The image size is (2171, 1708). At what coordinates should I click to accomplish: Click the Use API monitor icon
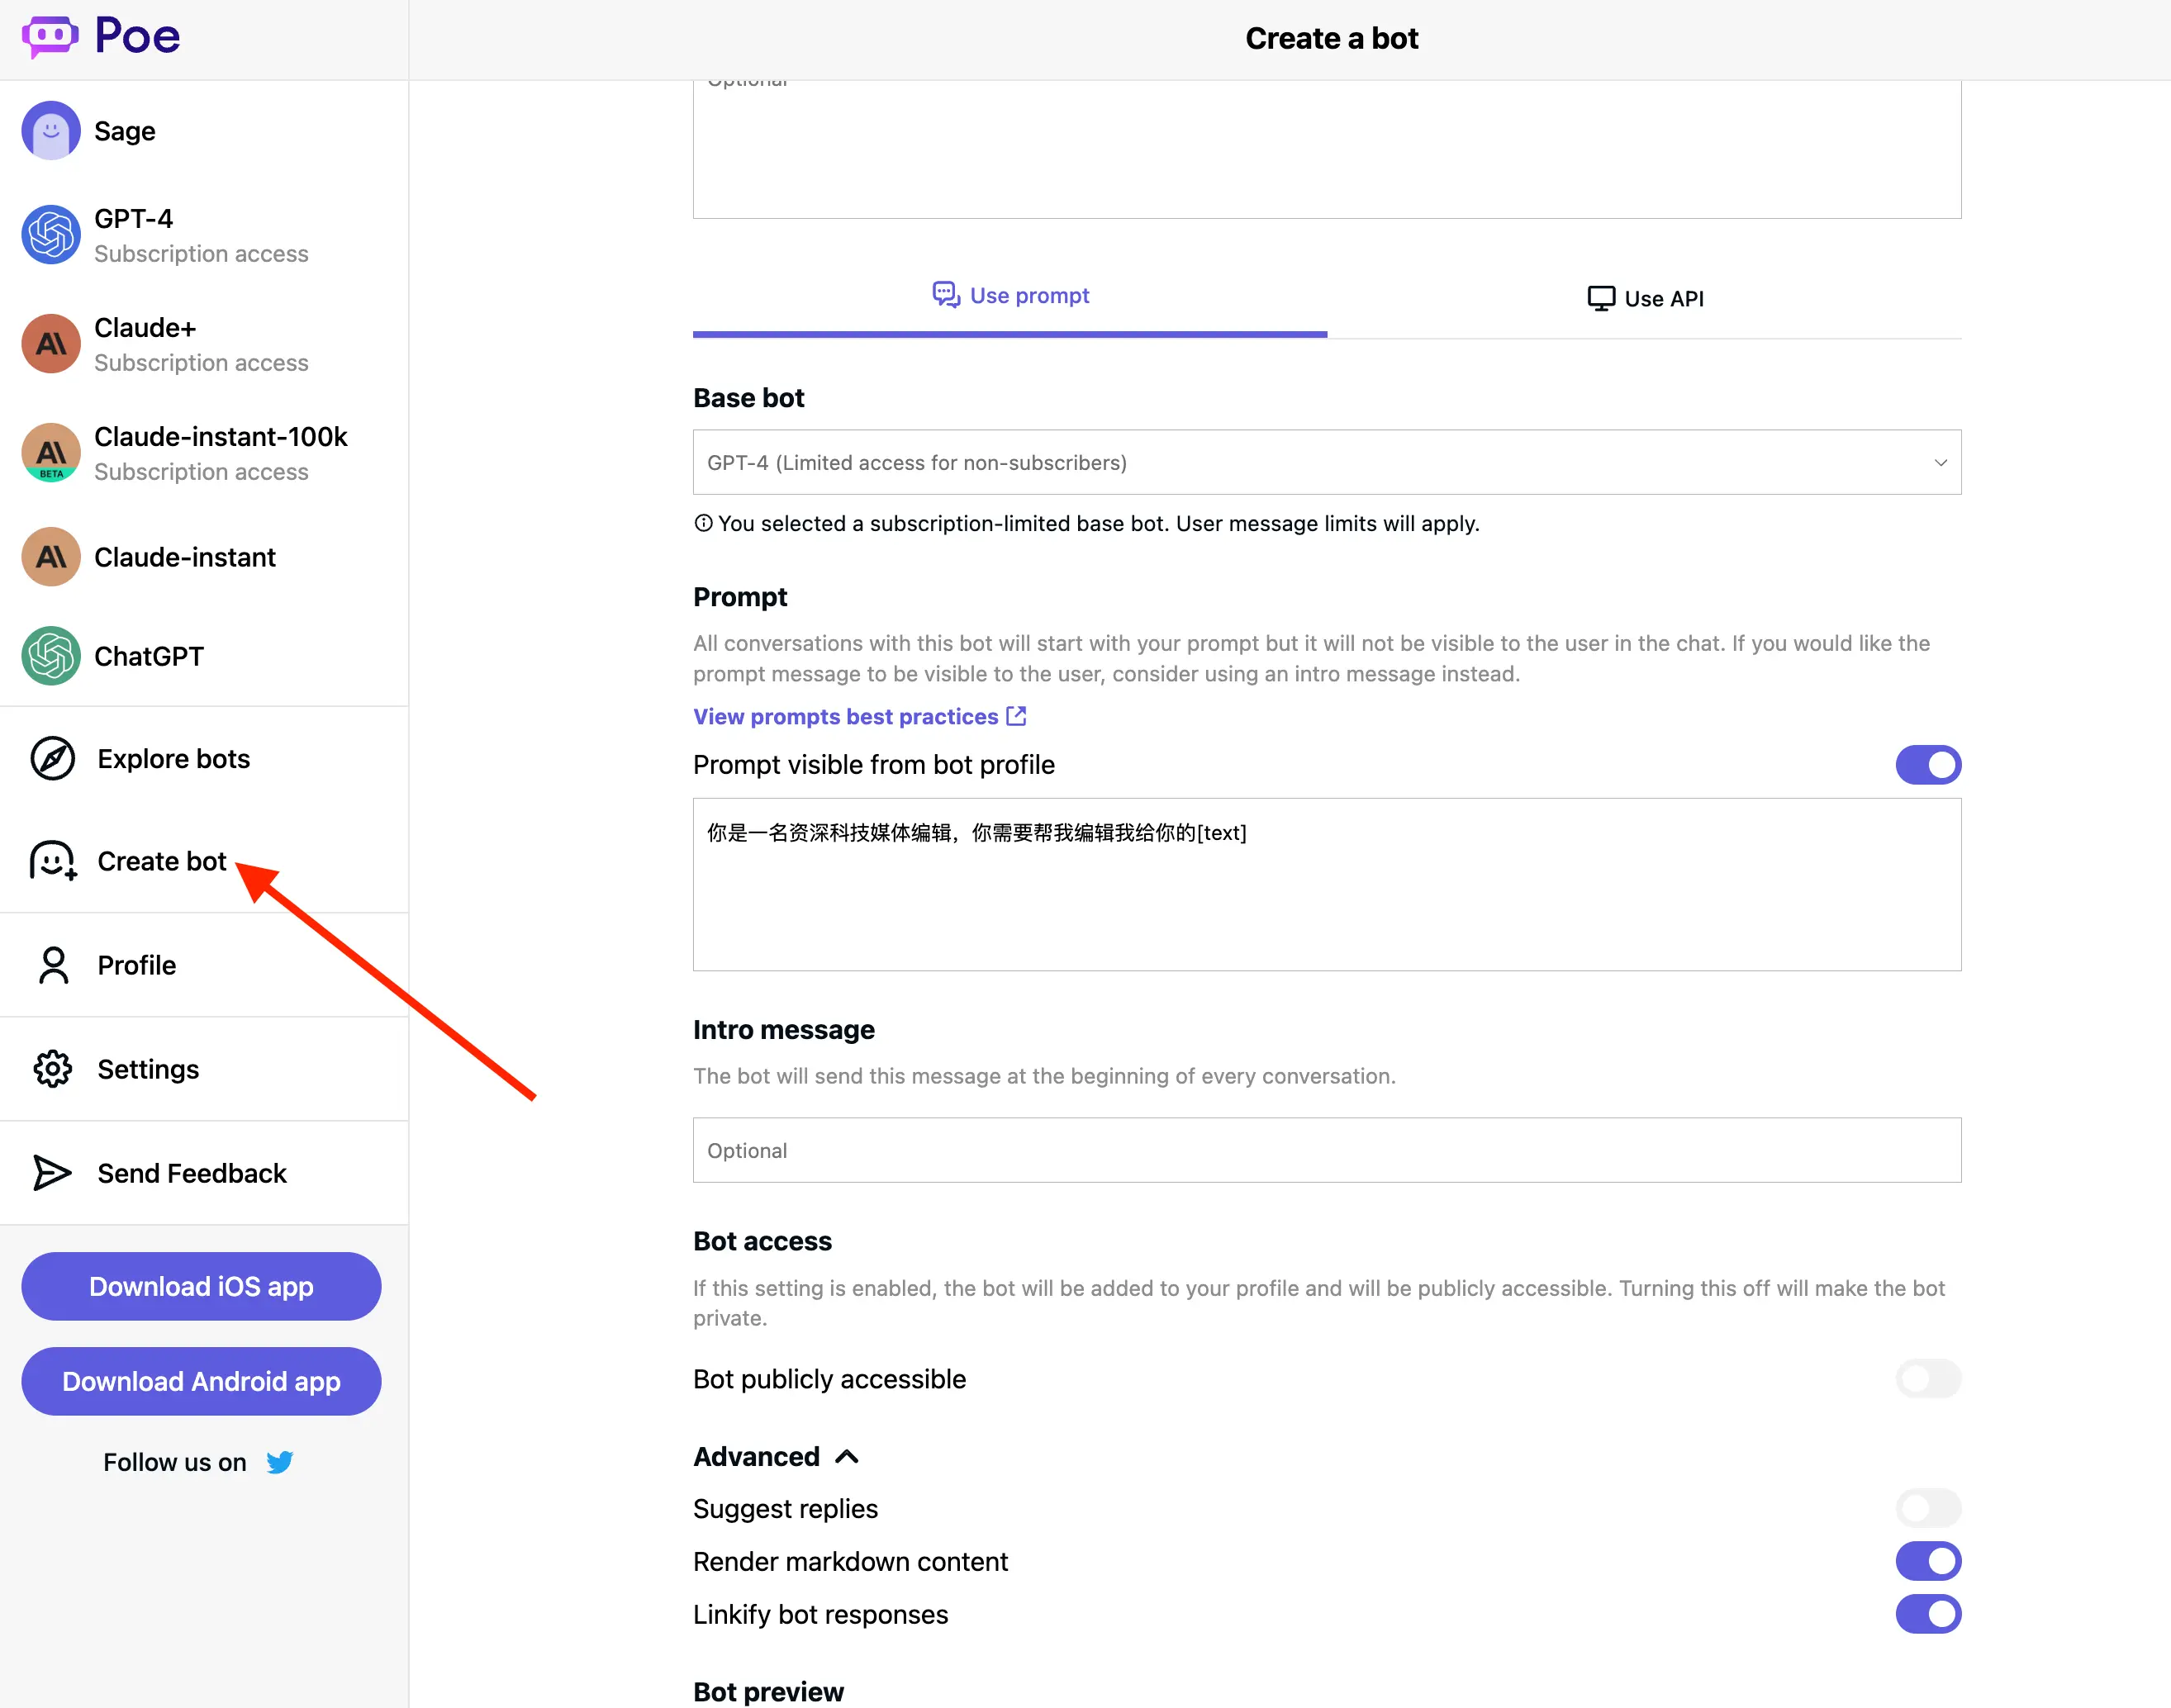[x=1601, y=298]
